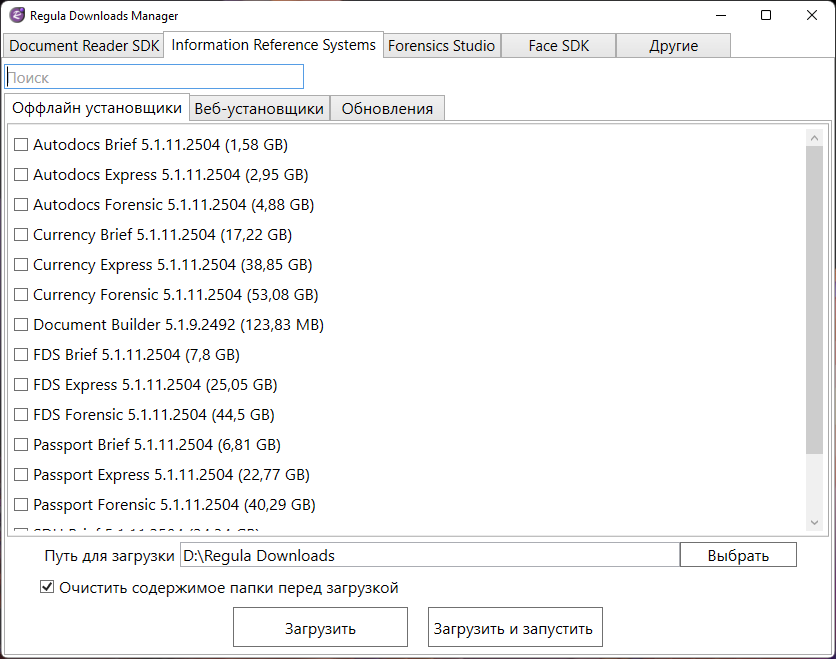Select the Information Reference Systems tab

pyautogui.click(x=274, y=45)
